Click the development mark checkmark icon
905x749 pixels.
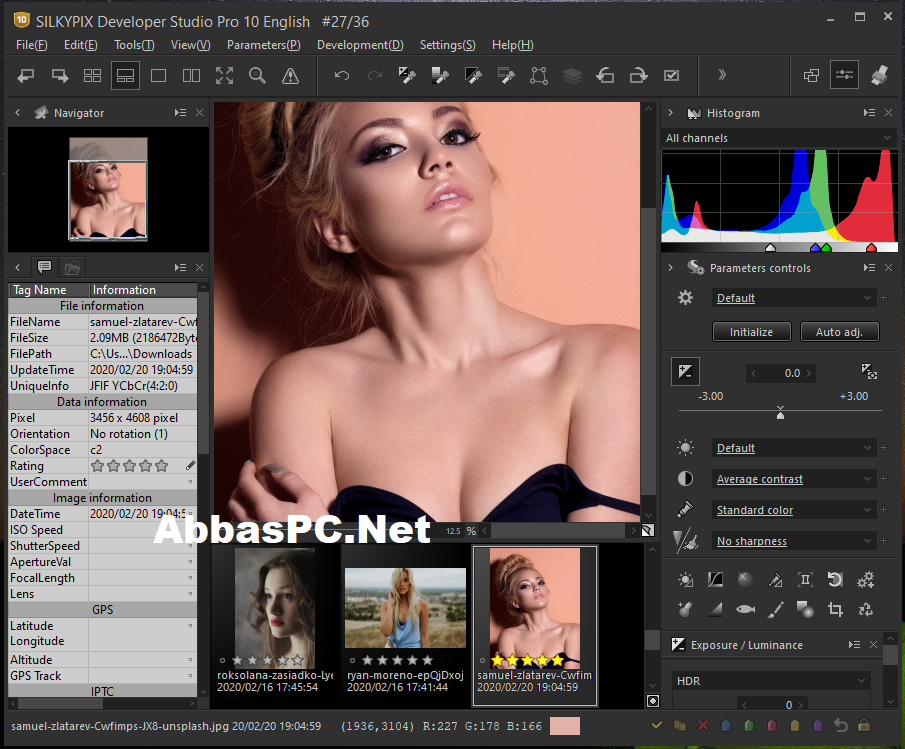[x=671, y=76]
